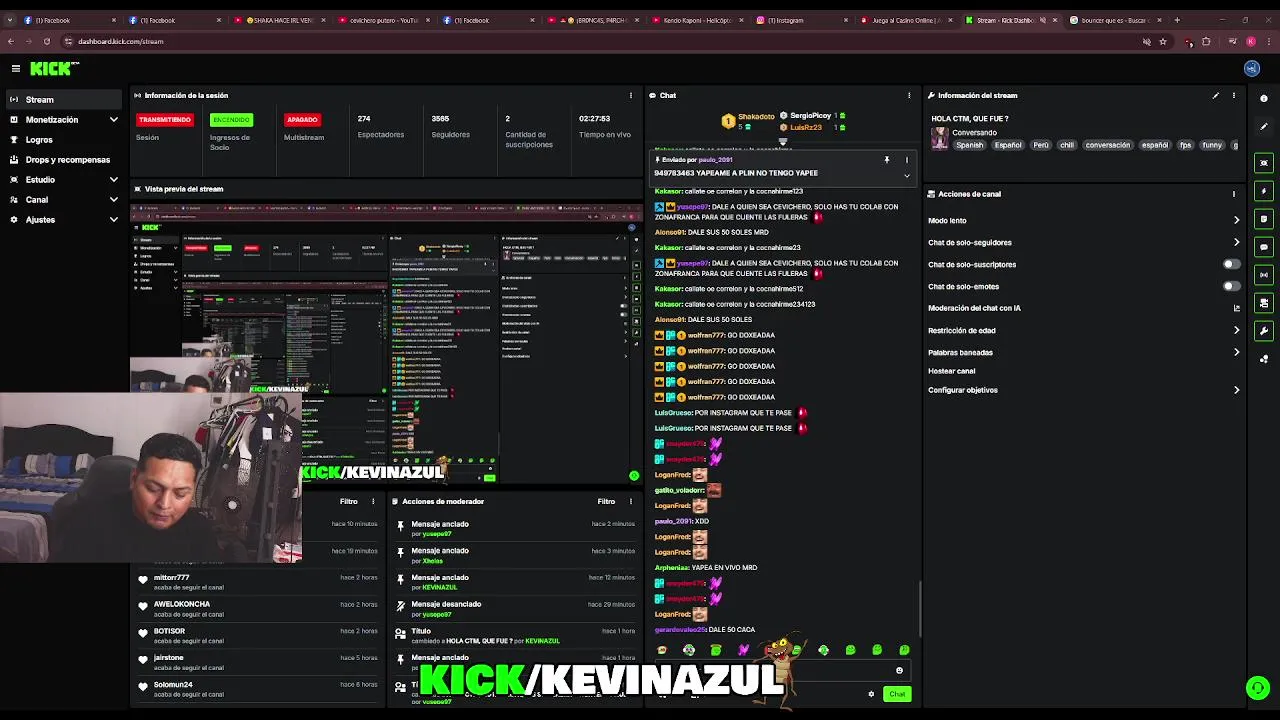Collapse the gift leaderboard with the down arrow
The image size is (1280, 720).
click(783, 142)
